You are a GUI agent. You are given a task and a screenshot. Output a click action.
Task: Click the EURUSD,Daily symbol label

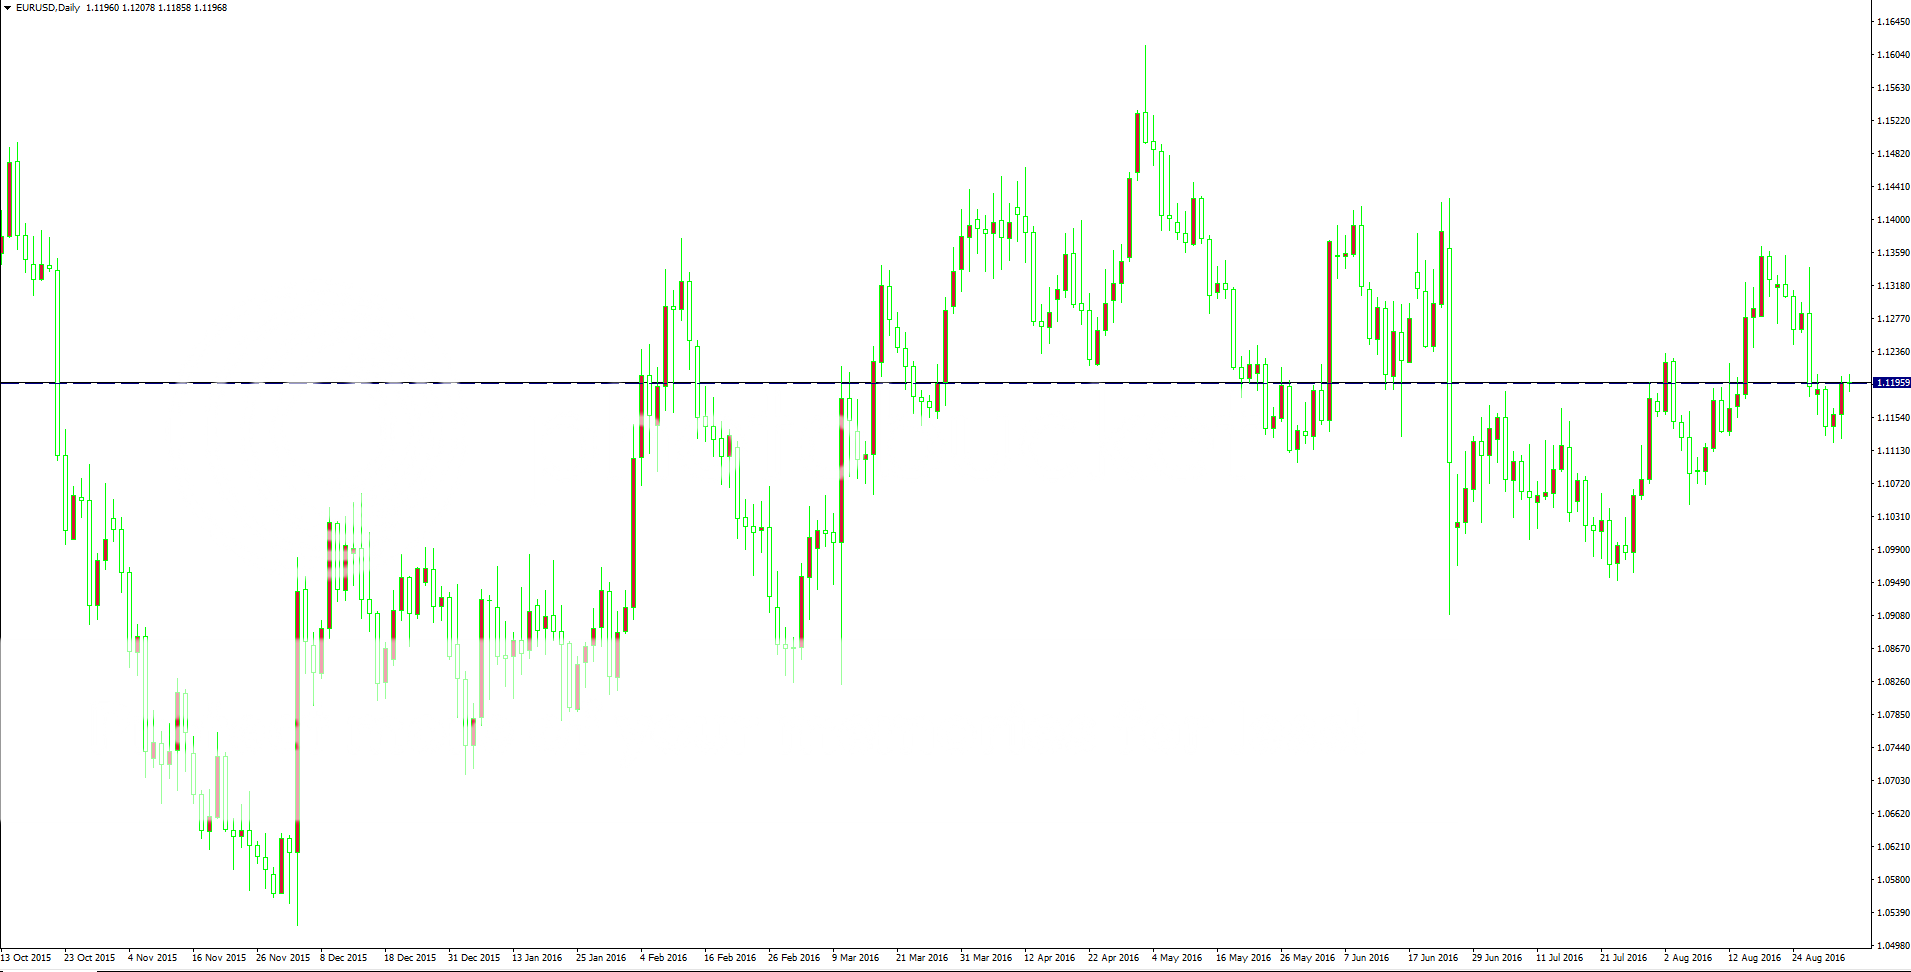tap(45, 7)
